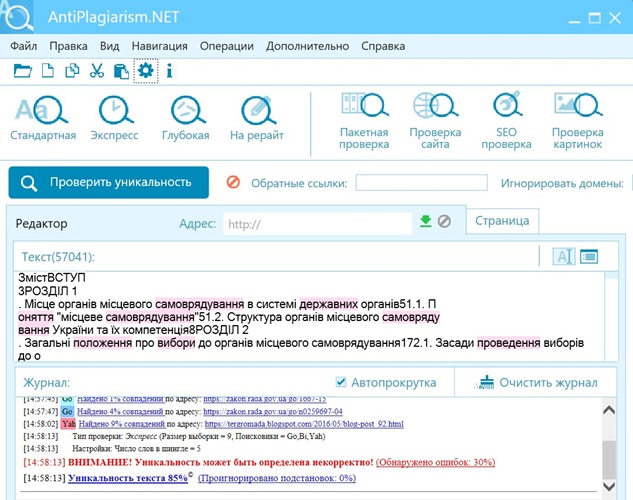Start Стандартная check mode

(43, 117)
